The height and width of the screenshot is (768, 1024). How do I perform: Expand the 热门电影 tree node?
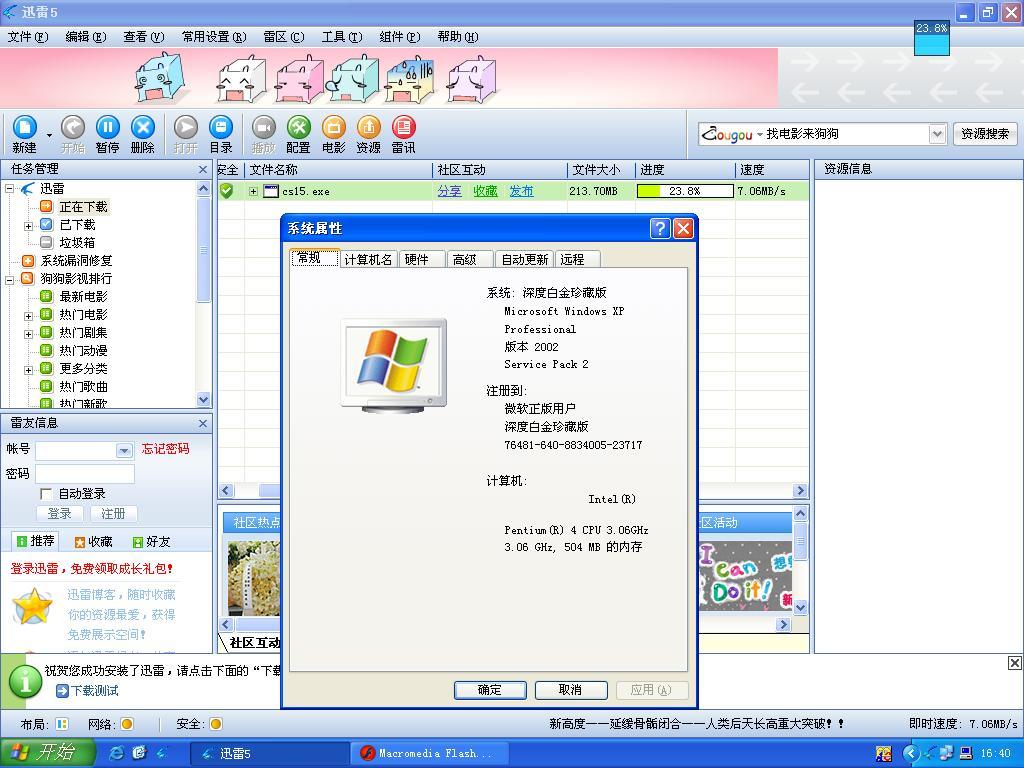click(x=29, y=316)
